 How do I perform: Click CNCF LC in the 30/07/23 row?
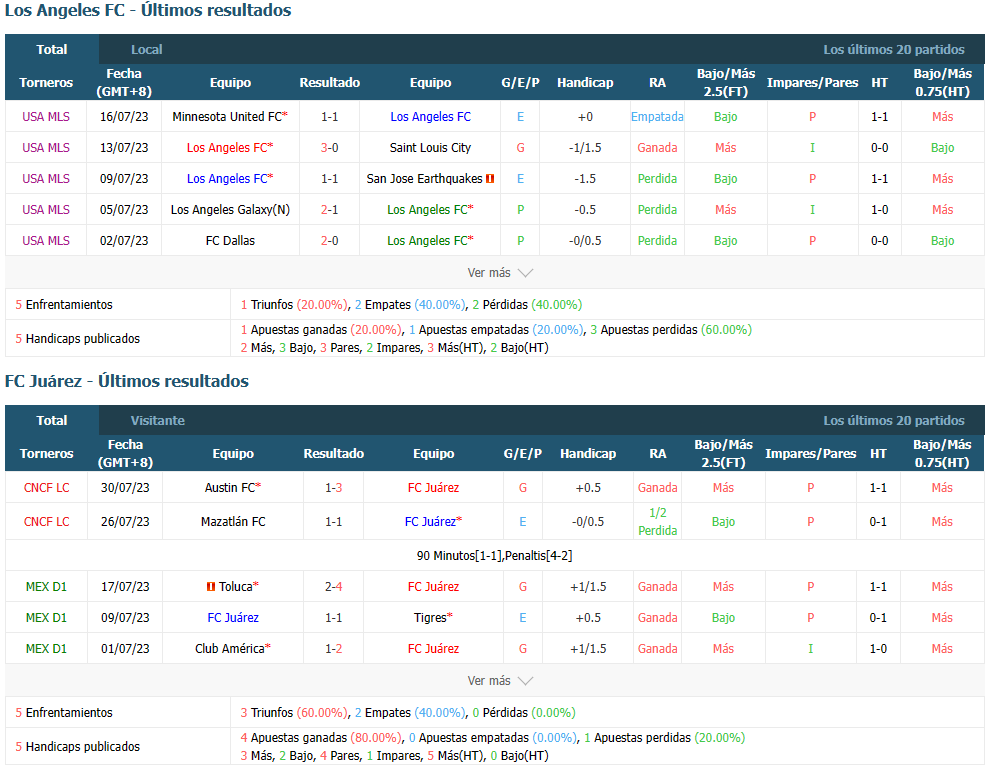pyautogui.click(x=46, y=488)
